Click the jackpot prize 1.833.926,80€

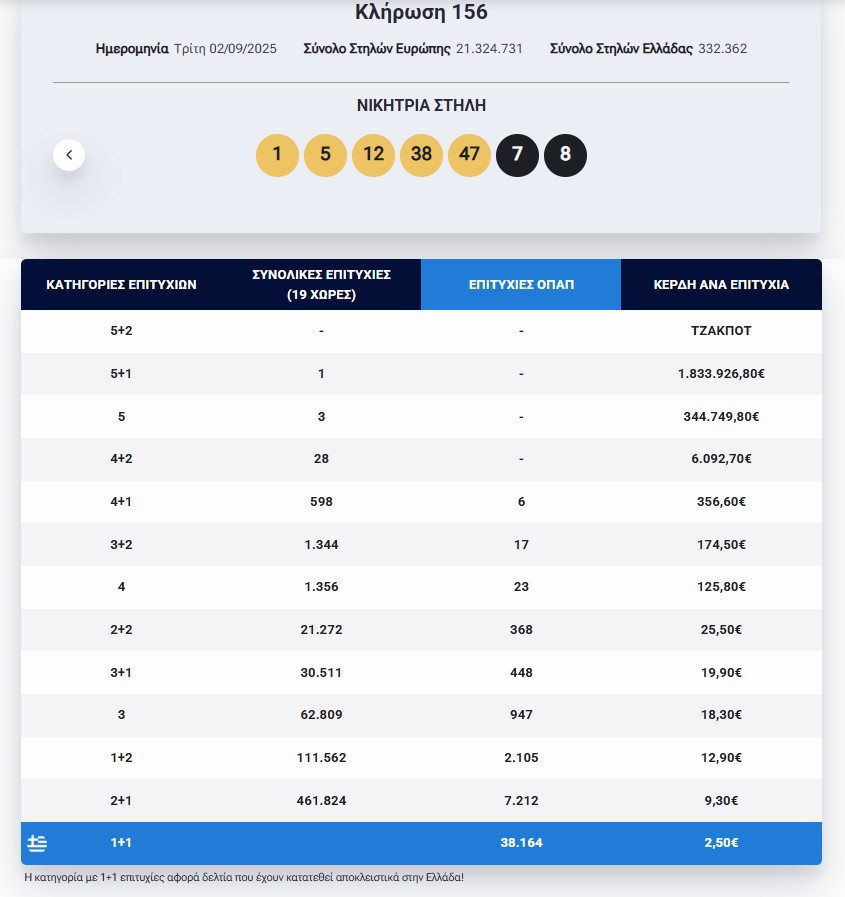click(x=721, y=373)
